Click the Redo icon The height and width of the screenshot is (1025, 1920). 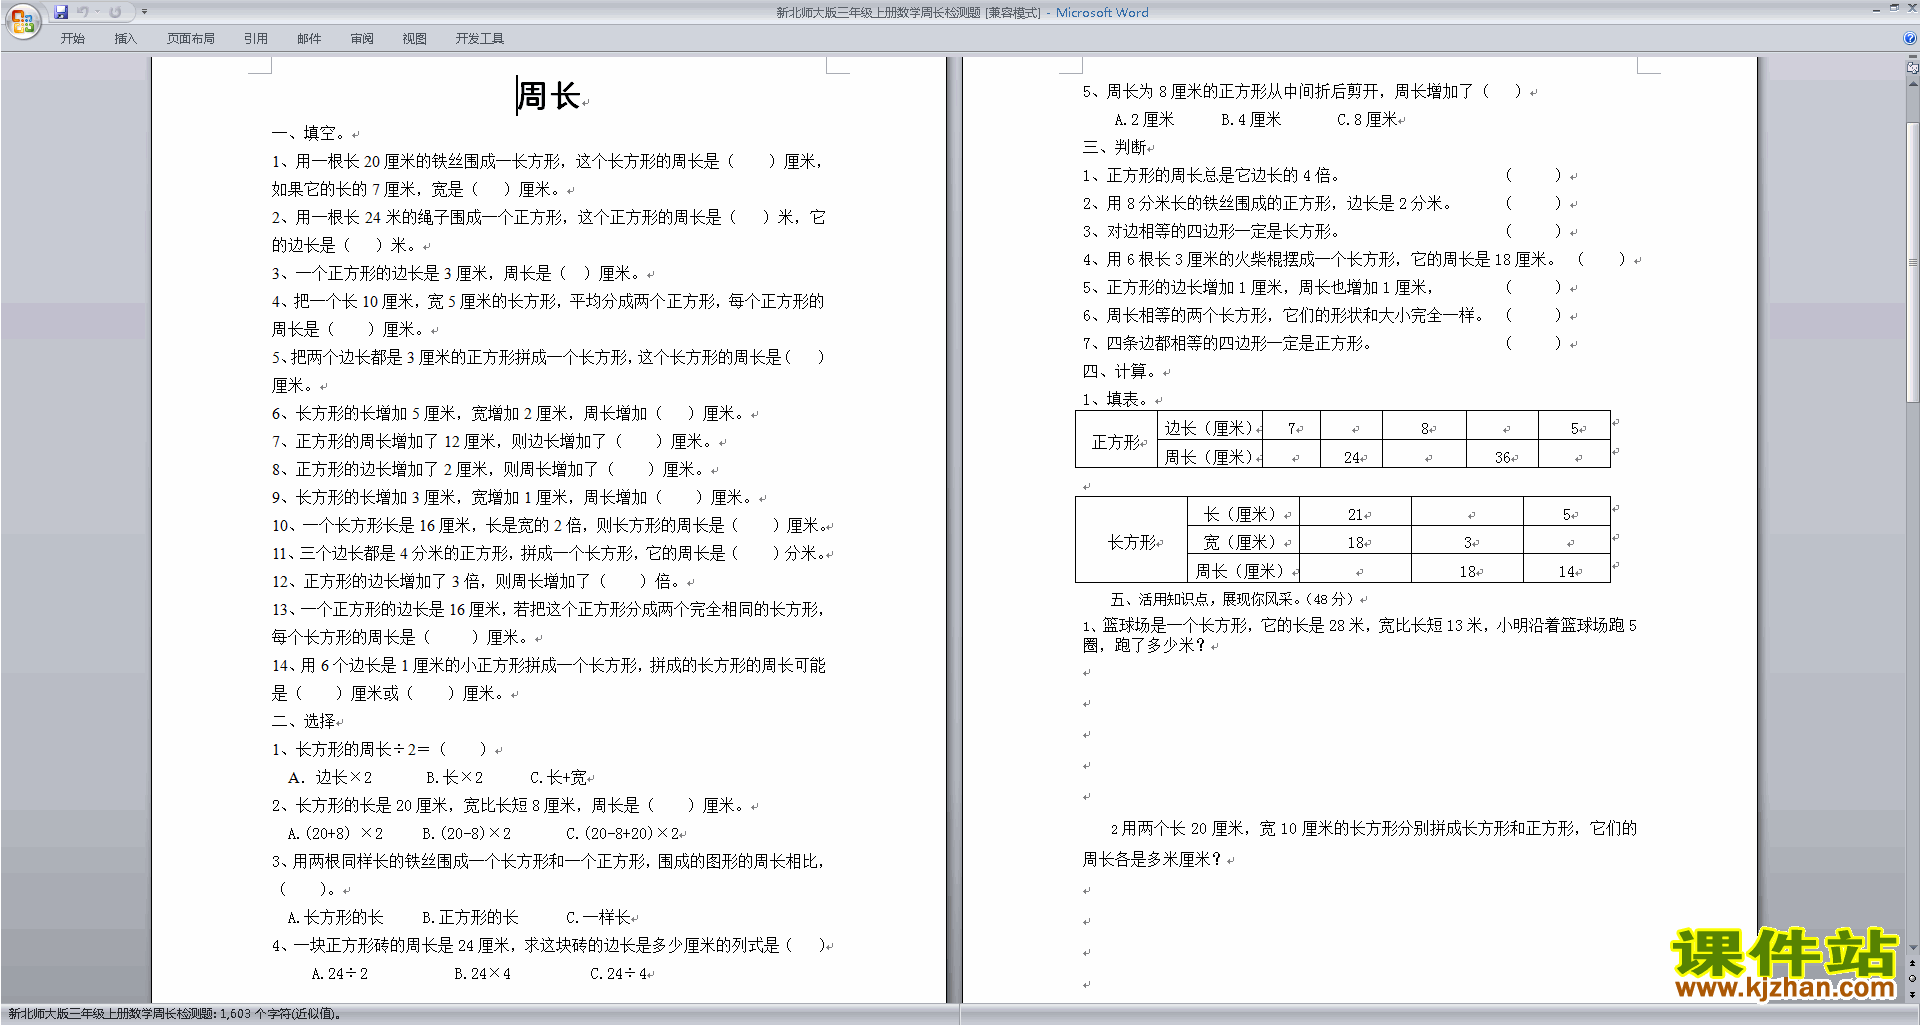coord(115,12)
